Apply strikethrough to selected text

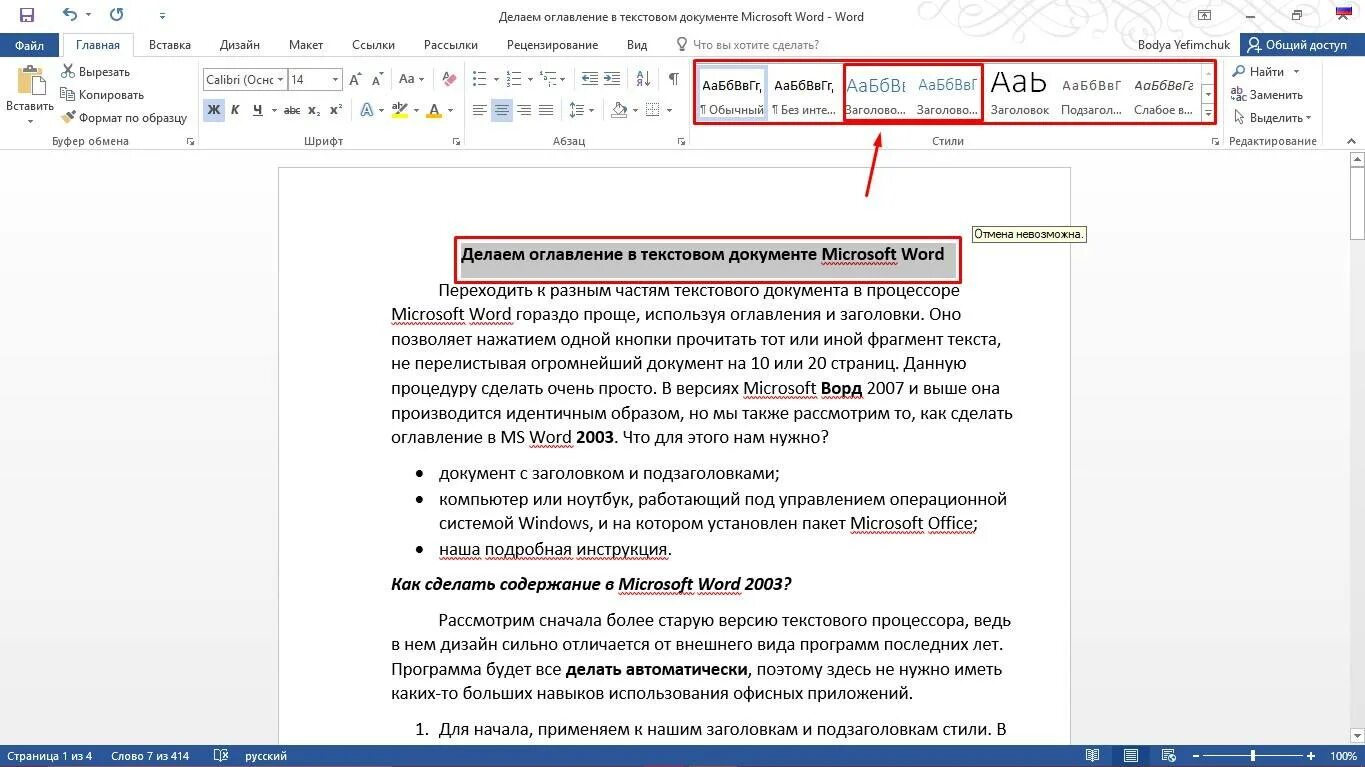[x=292, y=110]
